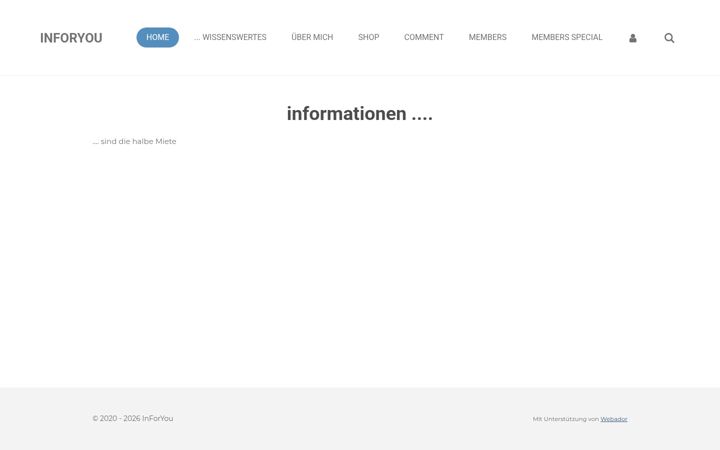The height and width of the screenshot is (450, 720).
Task: Go to the HOME menu item
Action: click(158, 37)
